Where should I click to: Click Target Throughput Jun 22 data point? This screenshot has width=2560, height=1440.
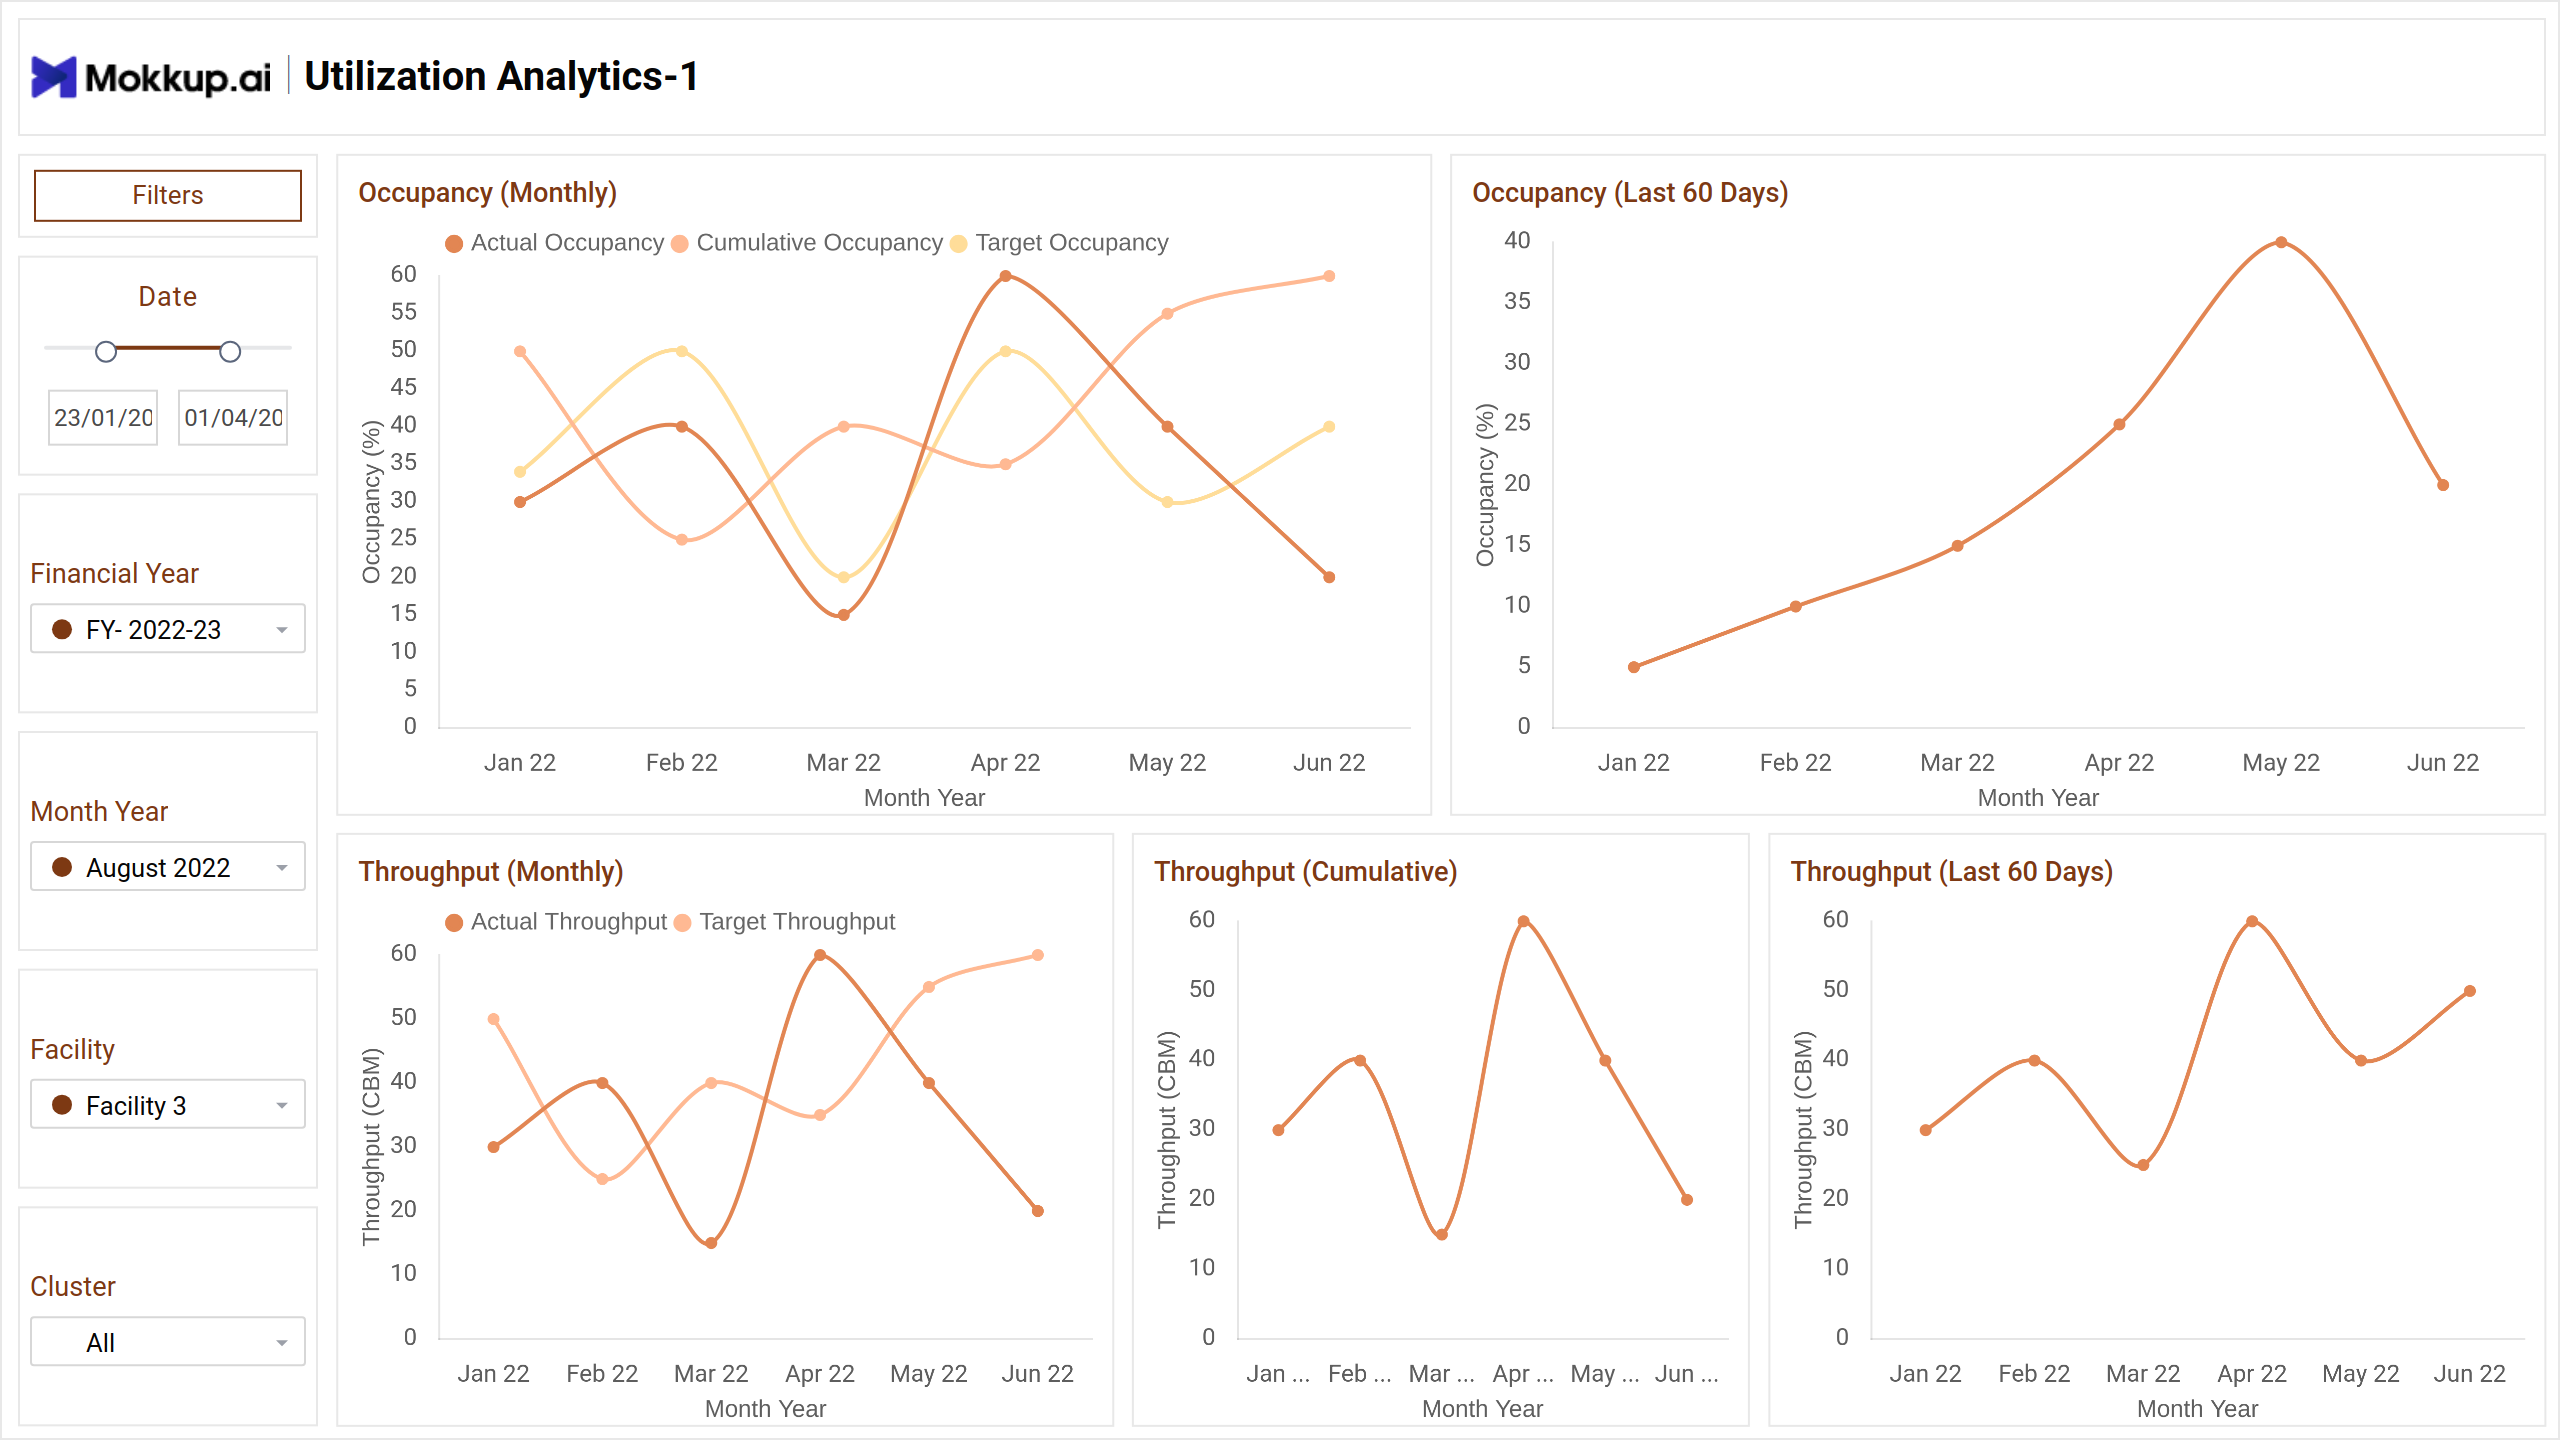[1038, 955]
